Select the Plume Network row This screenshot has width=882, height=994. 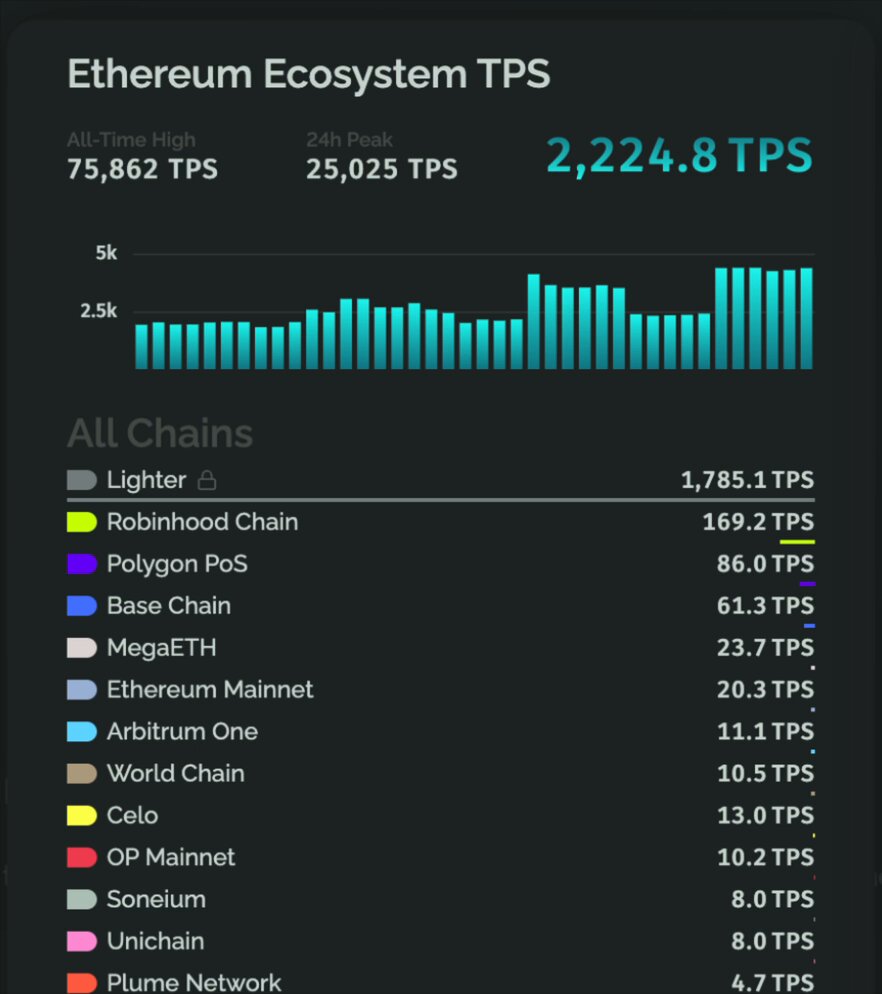(x=441, y=981)
